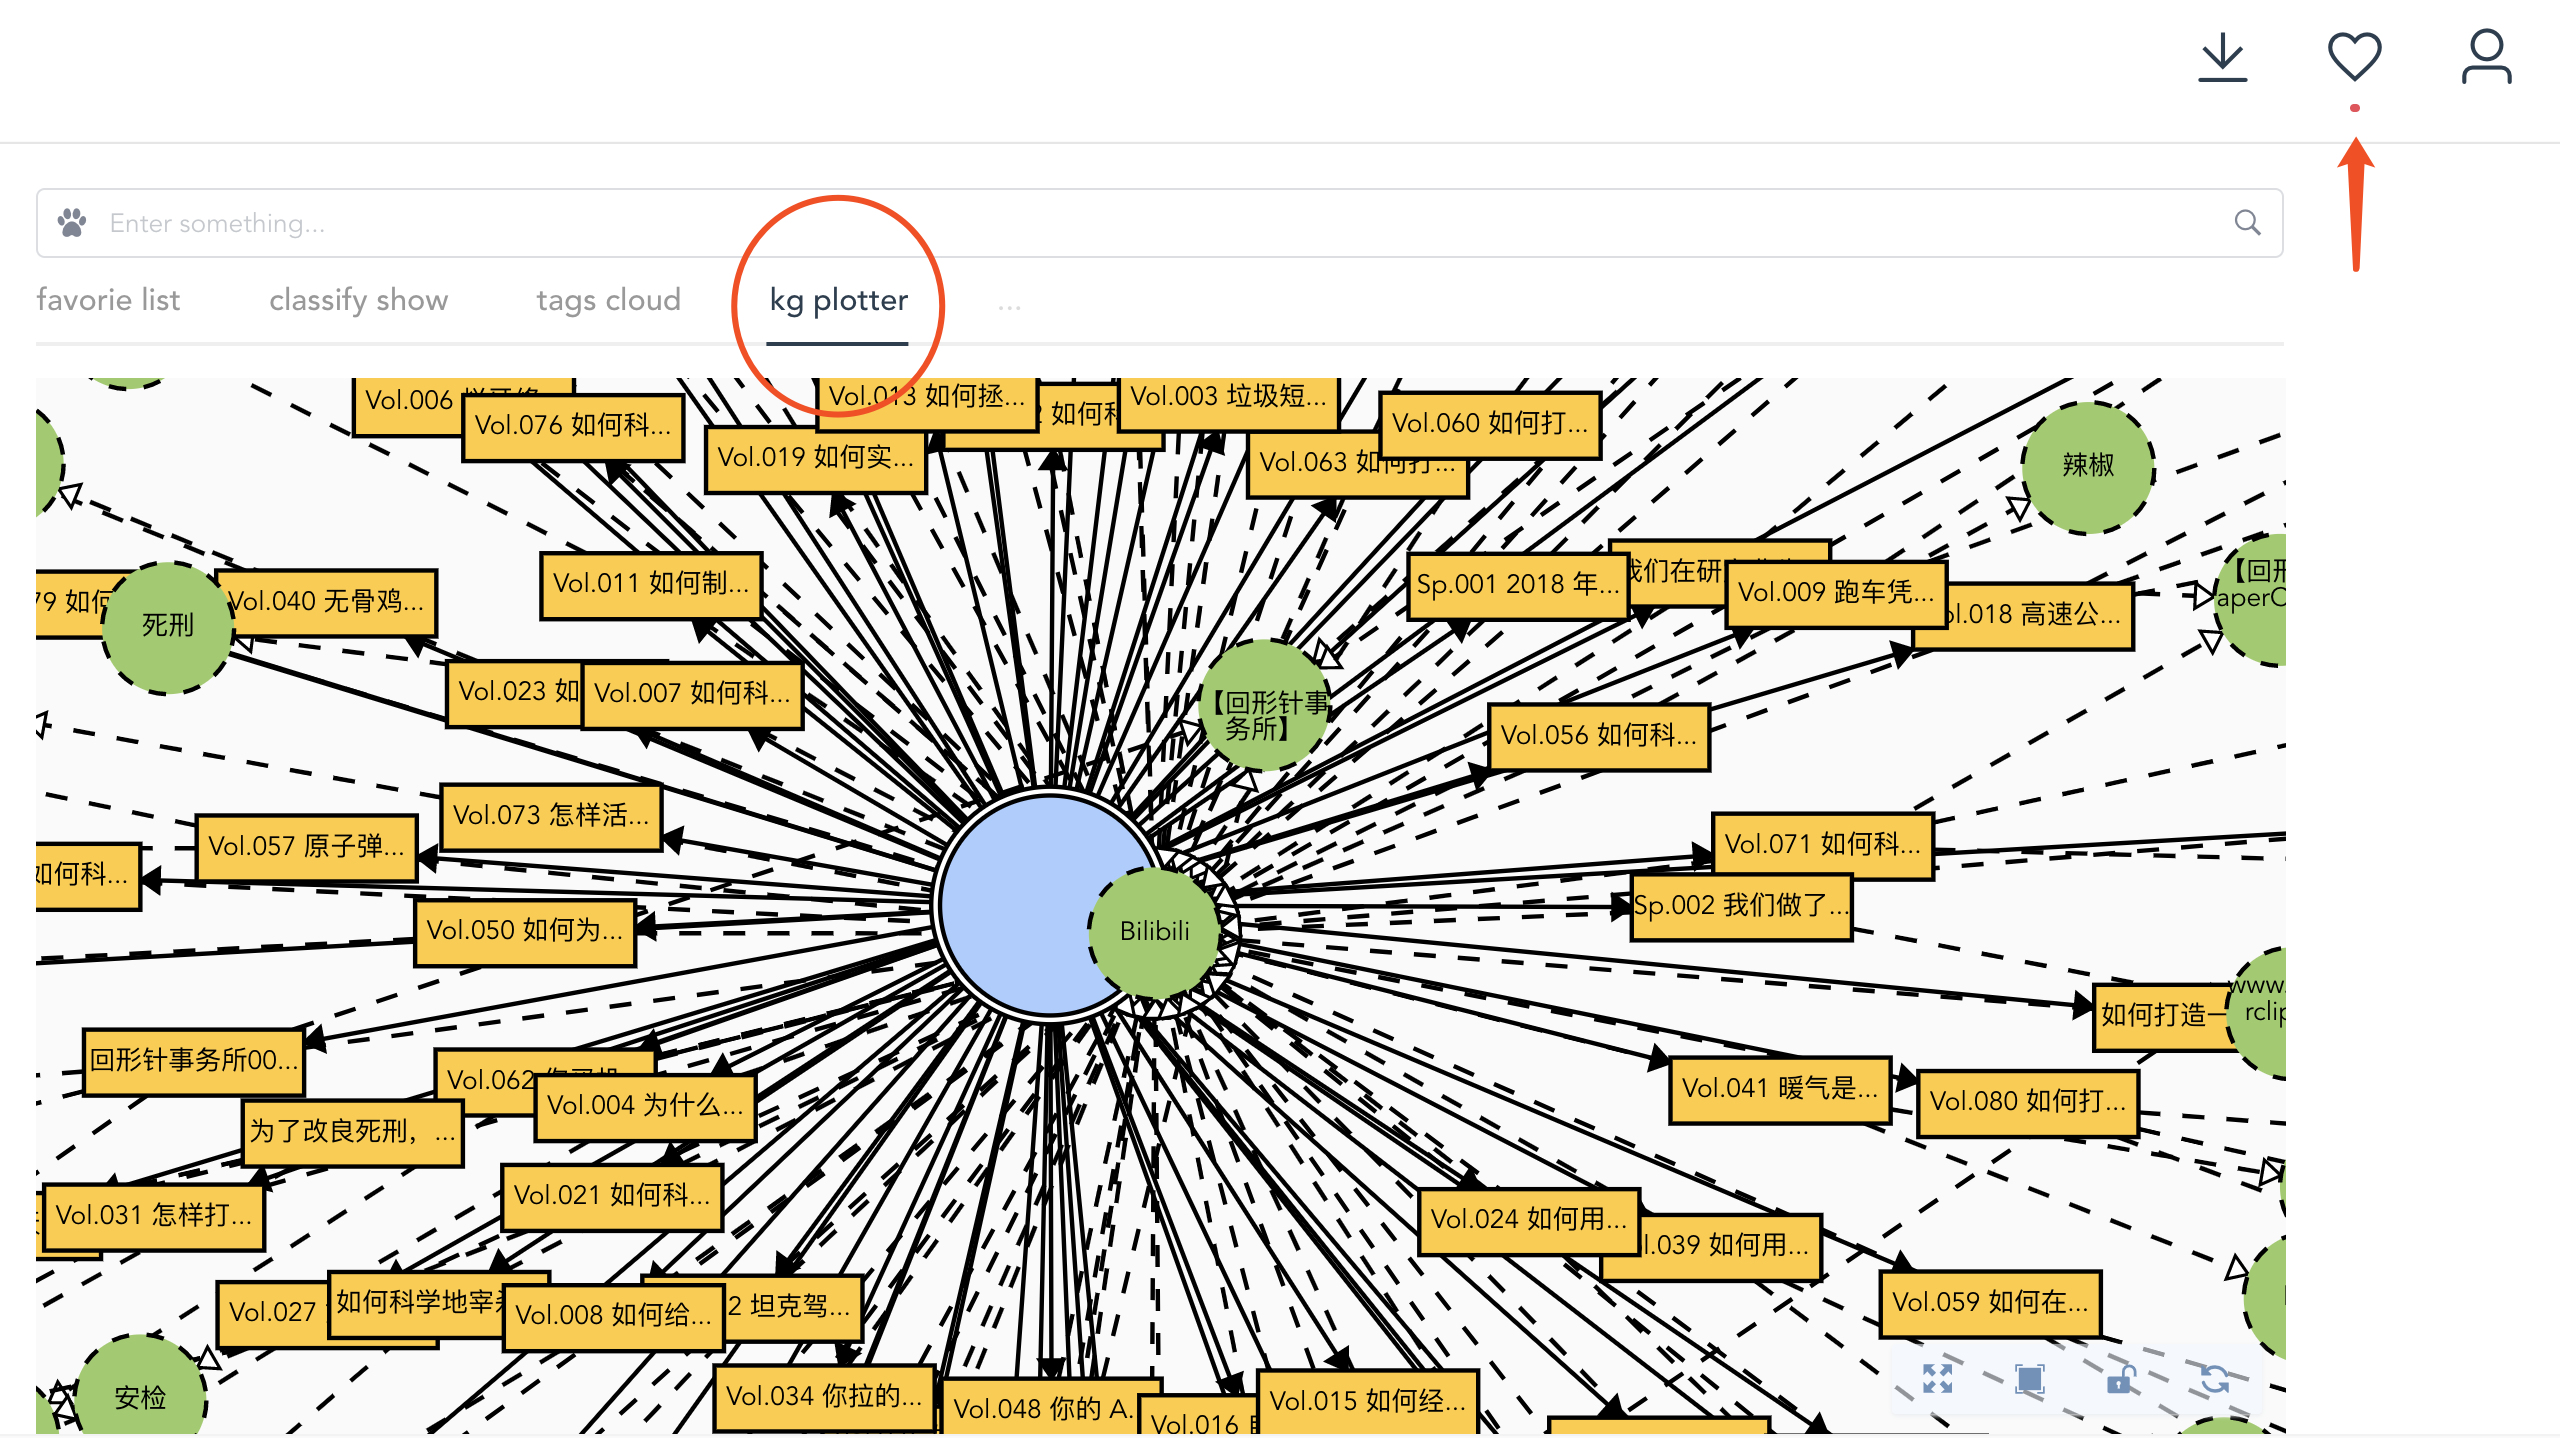Screen dimensions: 2560x1438
Task: Click the paw icon in search box
Action: click(72, 222)
